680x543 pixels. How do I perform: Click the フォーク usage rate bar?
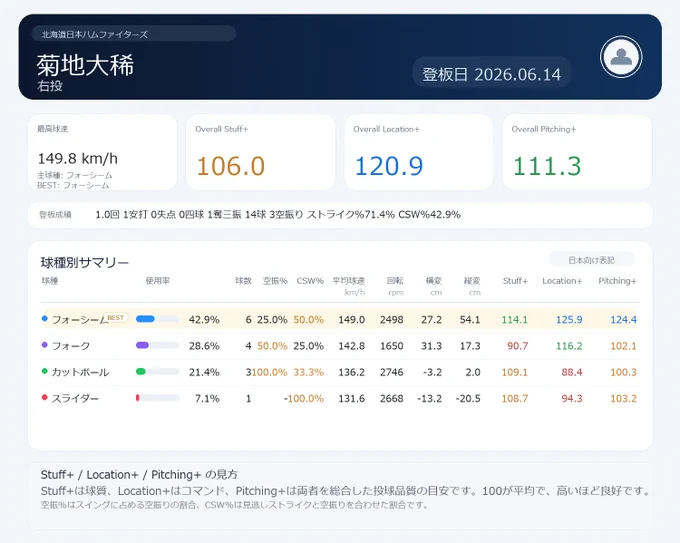tap(157, 346)
